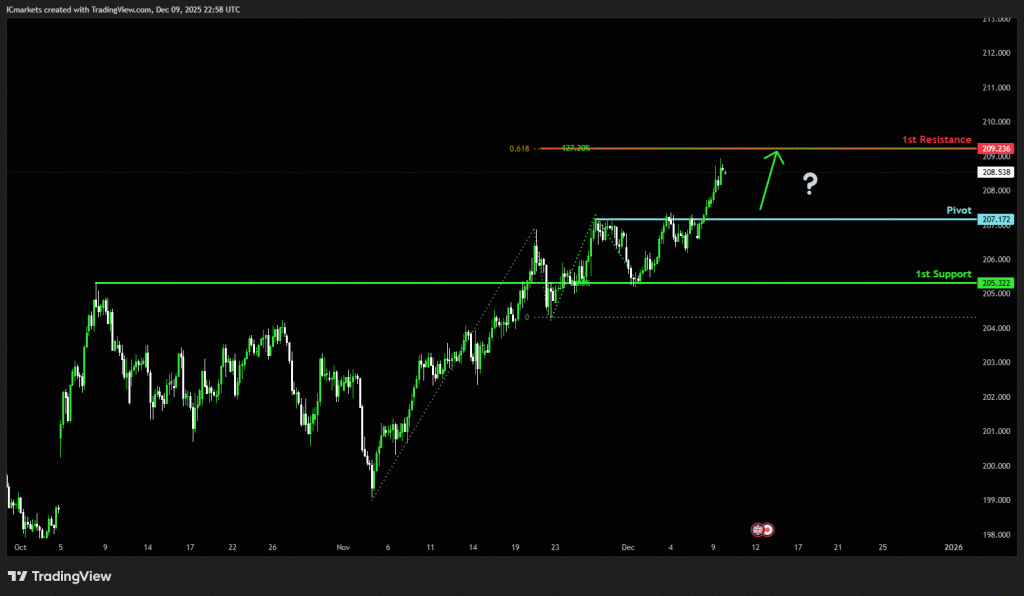The height and width of the screenshot is (596, 1024).
Task: Select the 1st Resistance text label
Action: [x=937, y=139]
